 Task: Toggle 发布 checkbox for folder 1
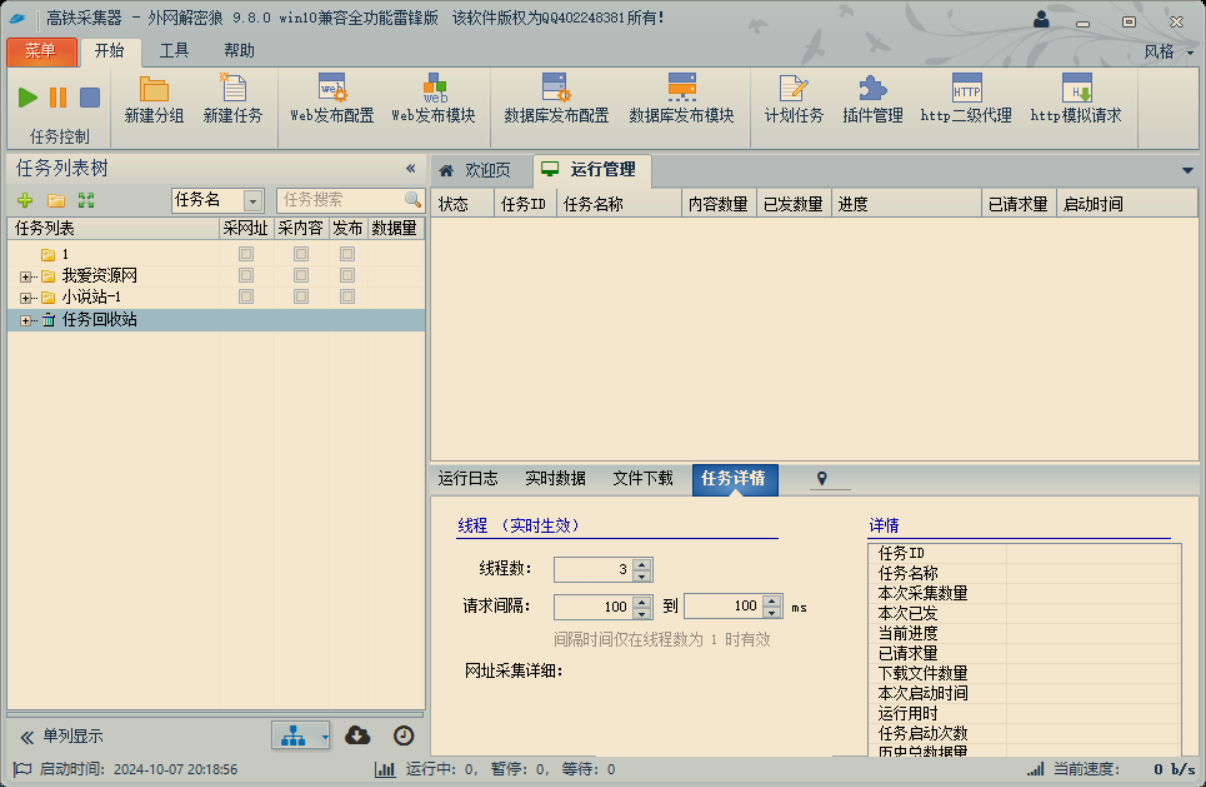pos(347,254)
